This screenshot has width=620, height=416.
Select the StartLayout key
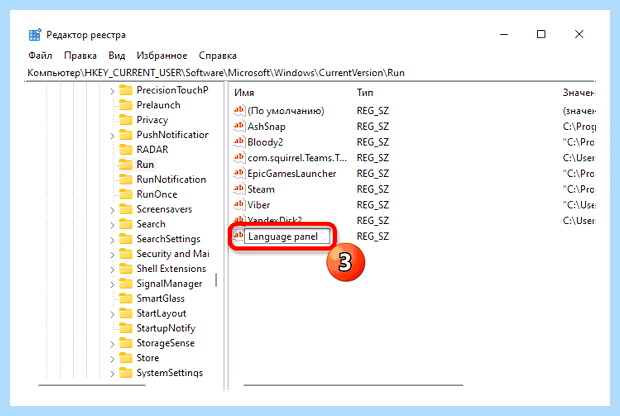click(x=161, y=314)
